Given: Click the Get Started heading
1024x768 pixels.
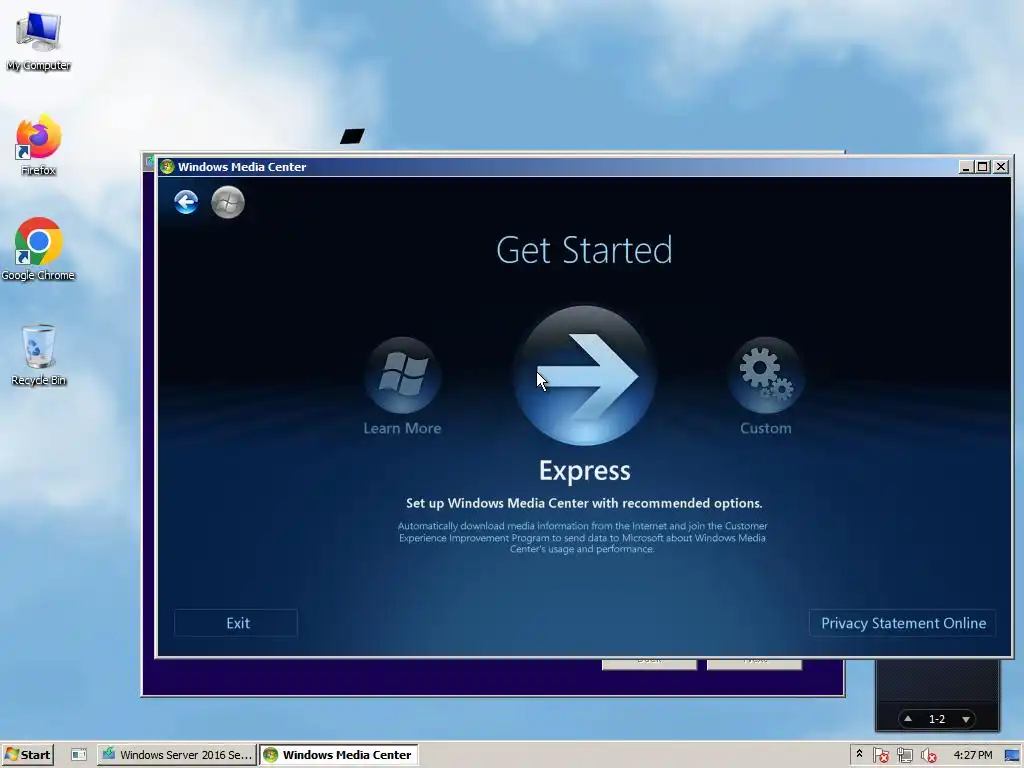Looking at the screenshot, I should click(x=584, y=250).
